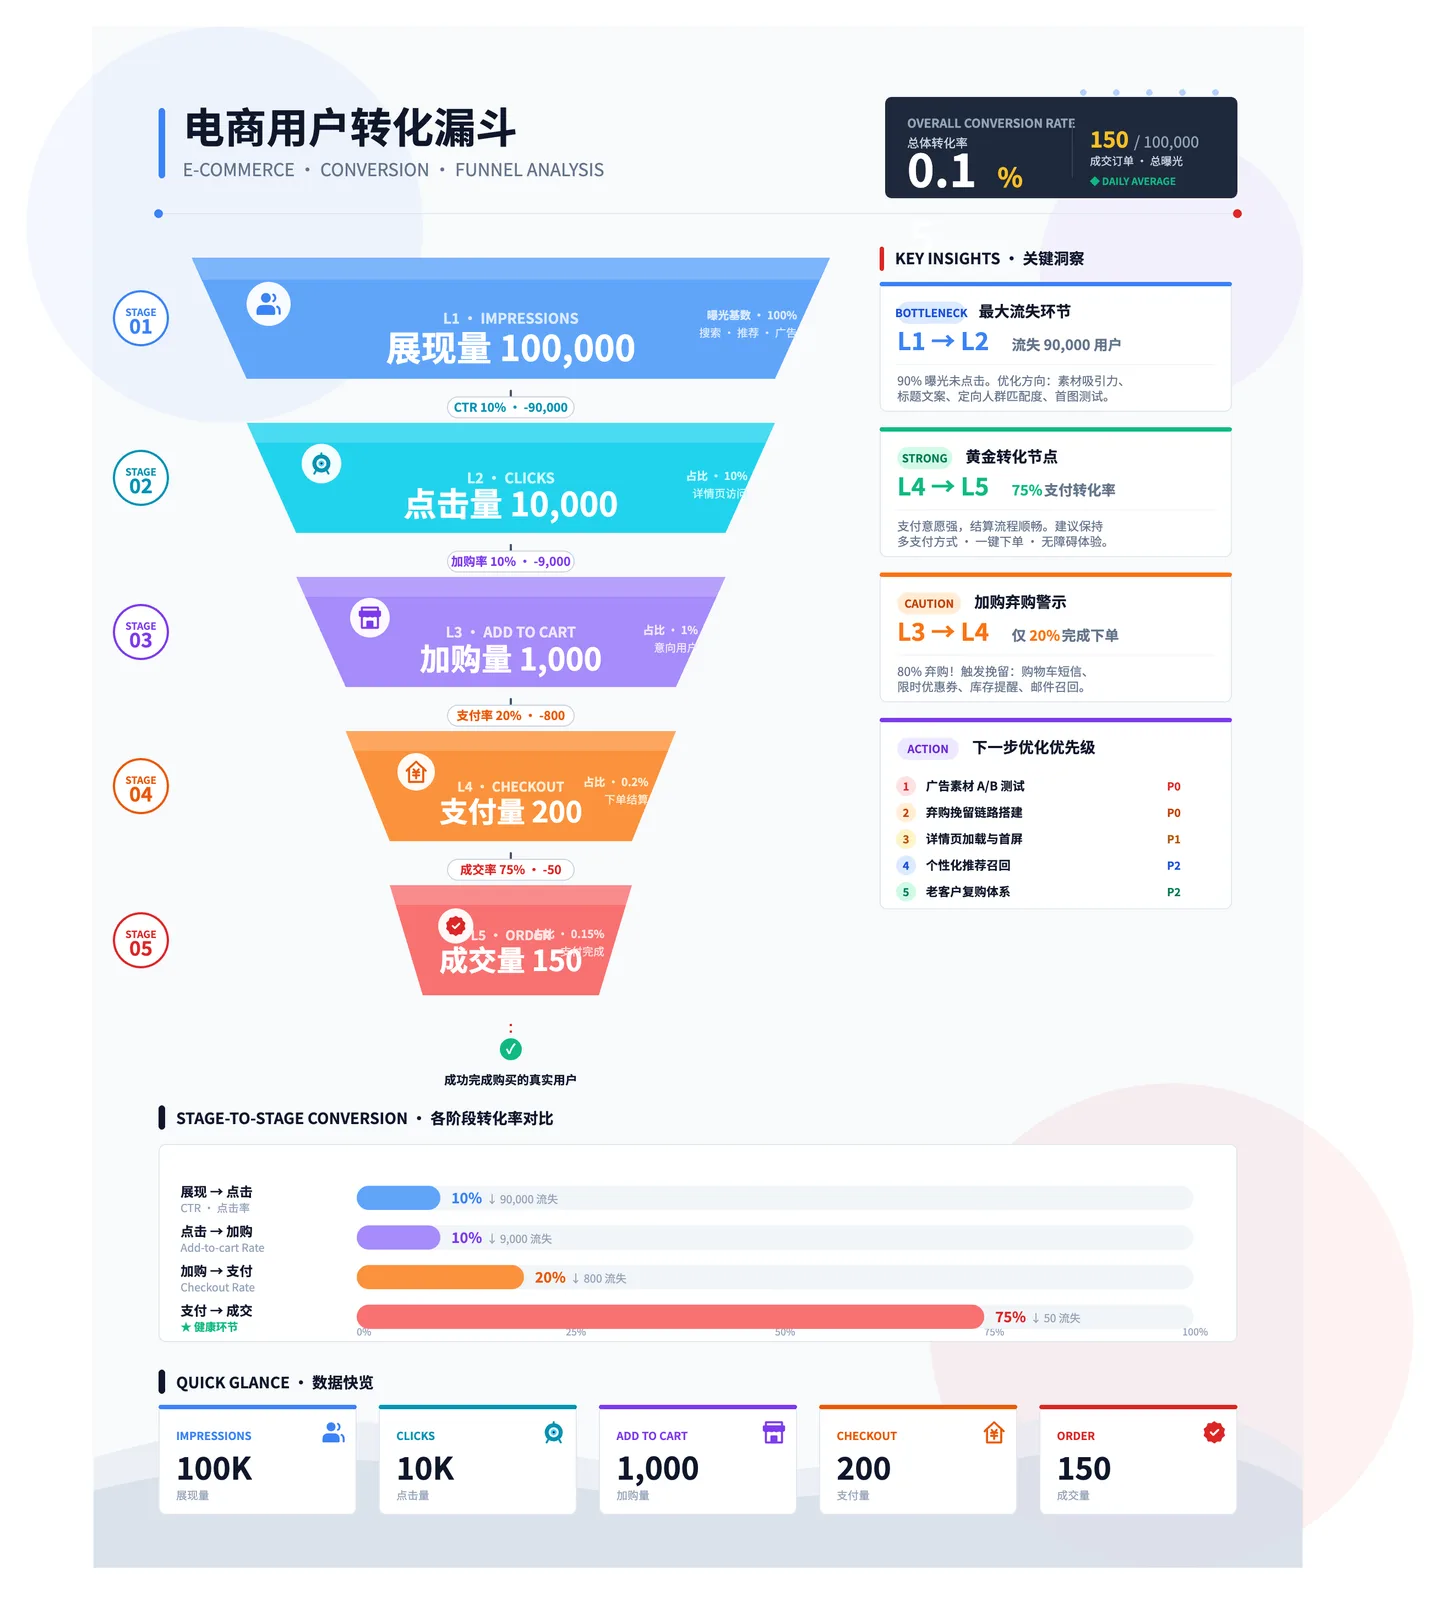Image resolution: width=1440 pixels, height=1597 pixels.
Task: Click the red check badge on the Order 150 card
Action: (x=1214, y=1433)
